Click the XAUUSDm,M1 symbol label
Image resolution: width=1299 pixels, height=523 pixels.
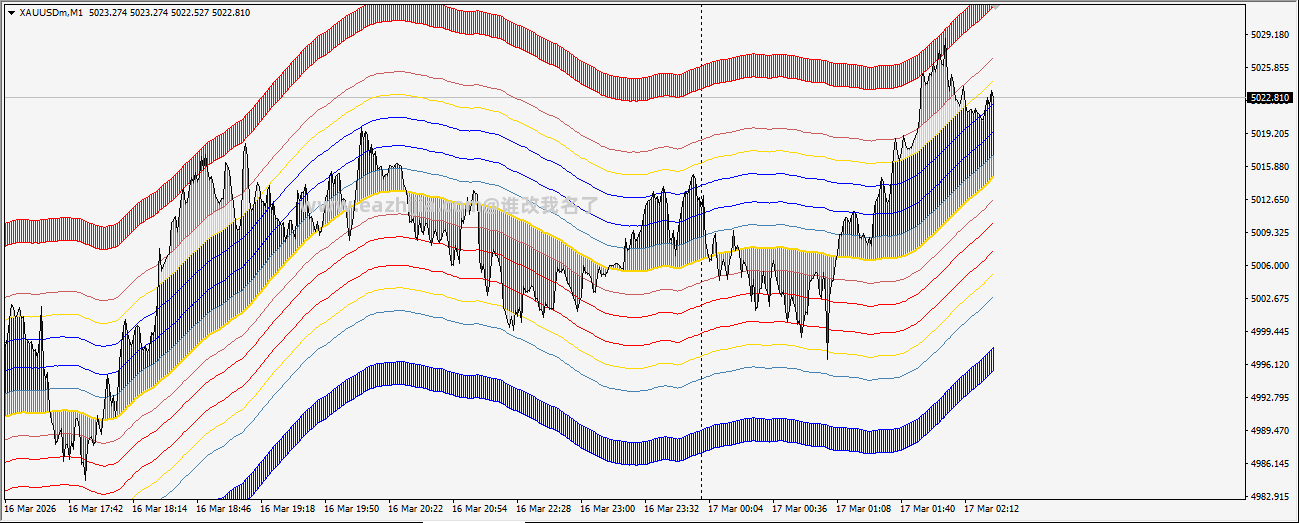(x=50, y=11)
